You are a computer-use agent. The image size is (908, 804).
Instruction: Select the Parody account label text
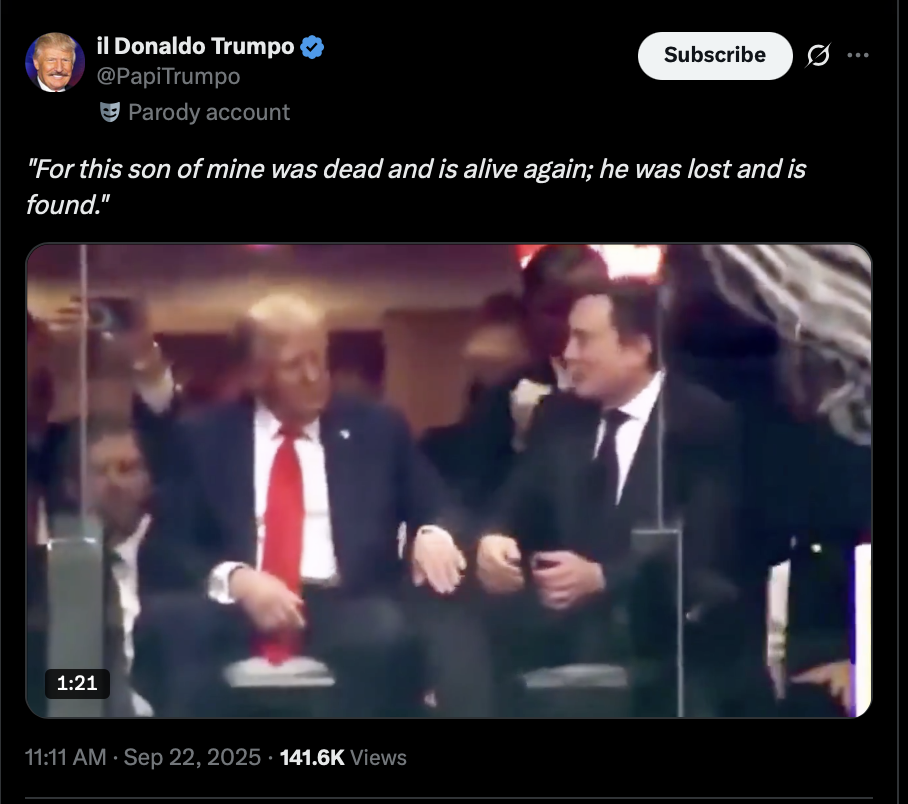click(209, 112)
